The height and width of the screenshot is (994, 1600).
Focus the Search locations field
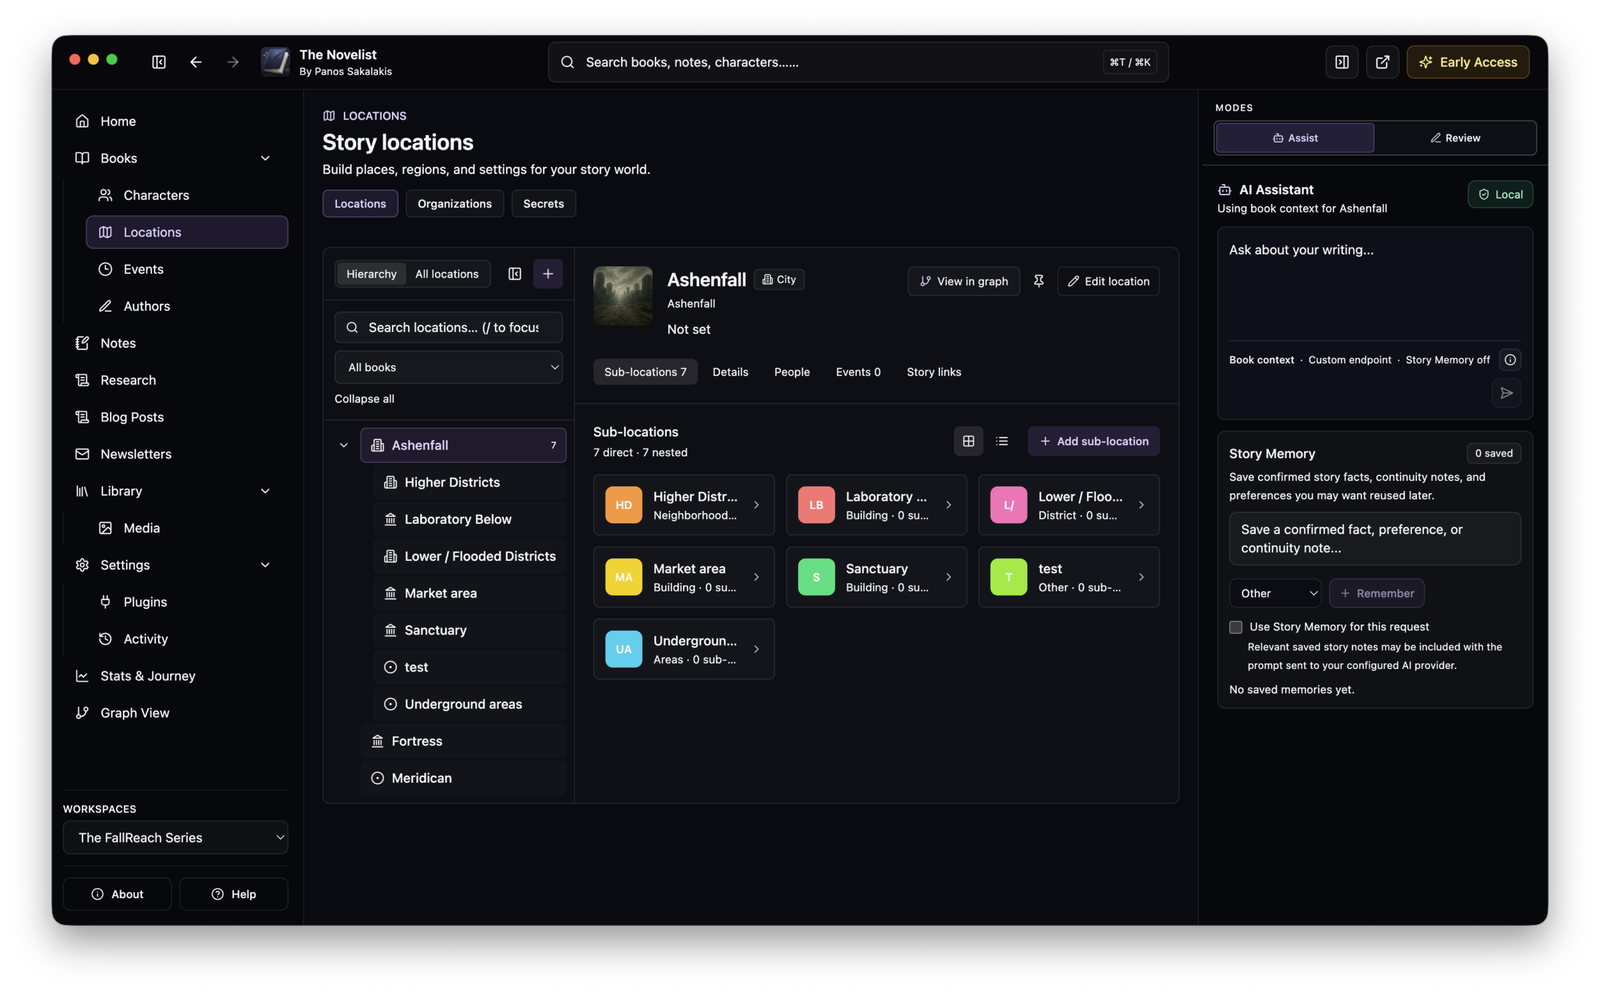tap(448, 327)
